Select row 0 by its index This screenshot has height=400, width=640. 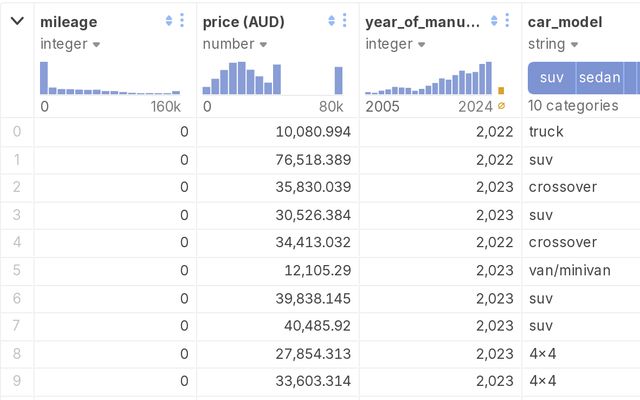(x=16, y=132)
